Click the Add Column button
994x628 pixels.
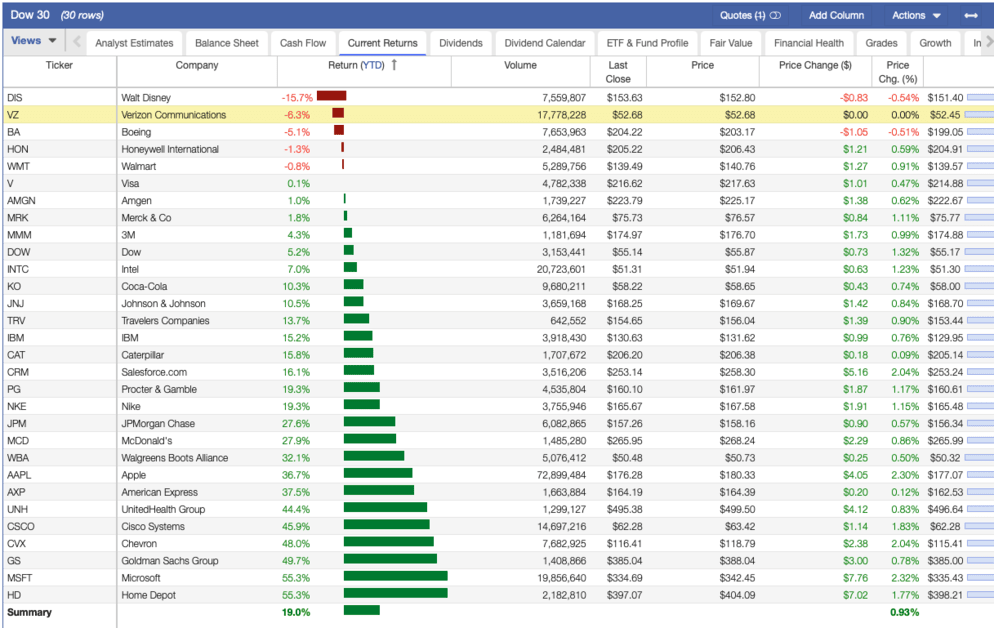836,15
